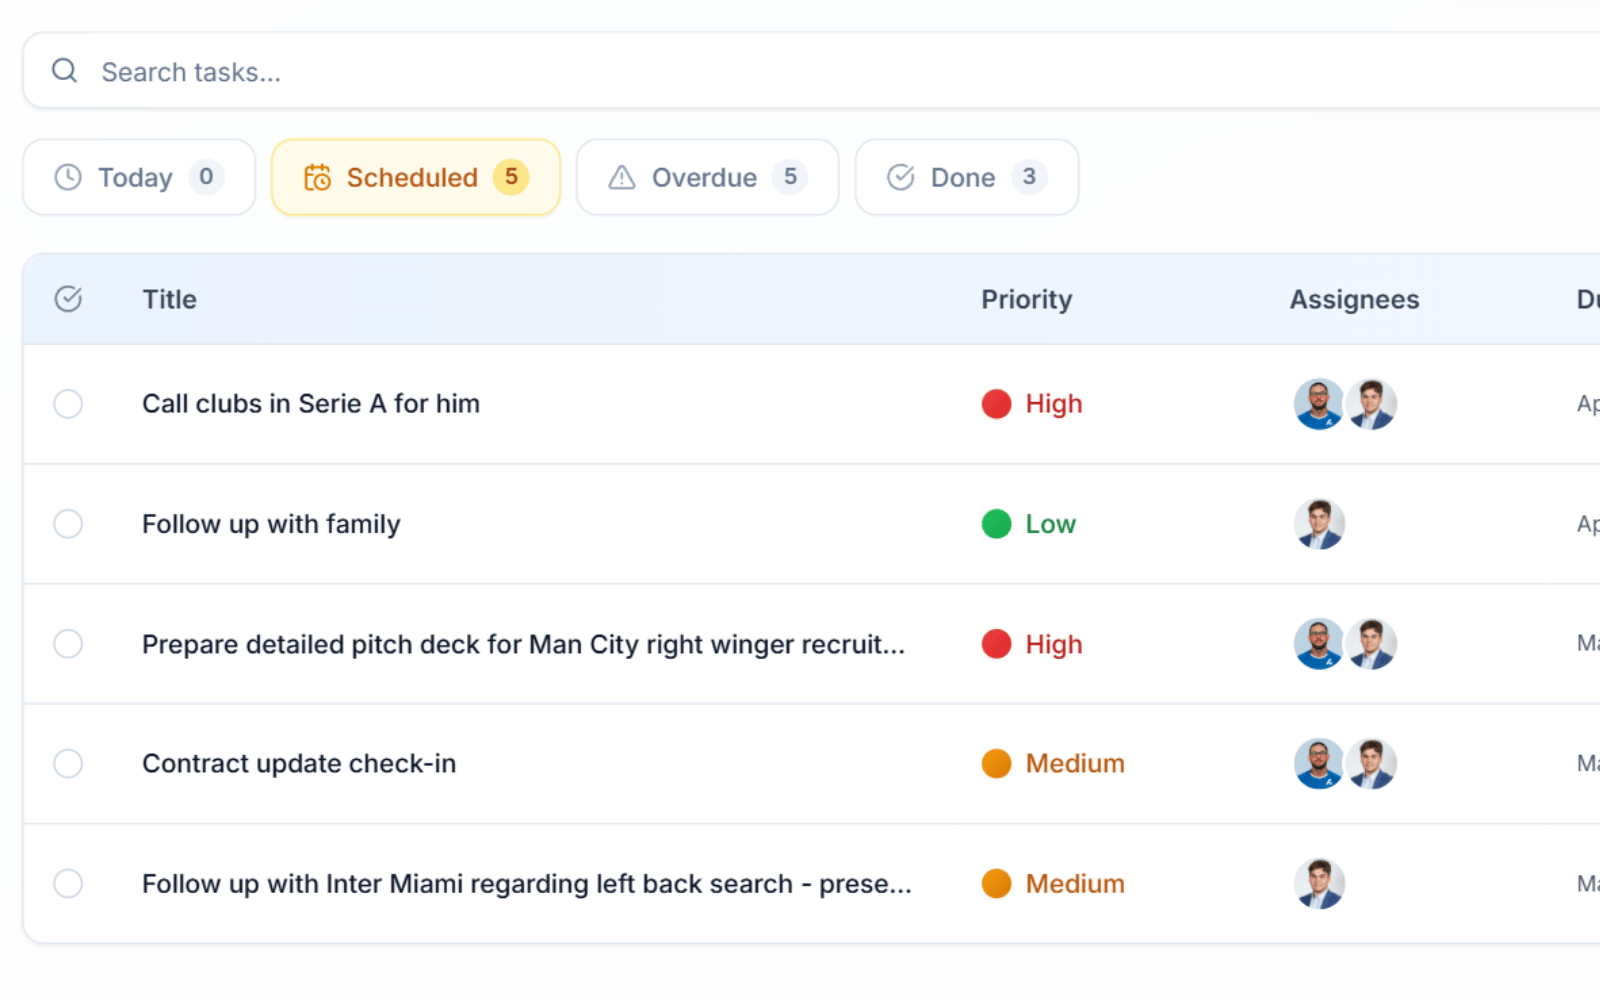This screenshot has width=1600, height=1000.
Task: Click Medium priority on Contract update row
Action: (x=1053, y=764)
